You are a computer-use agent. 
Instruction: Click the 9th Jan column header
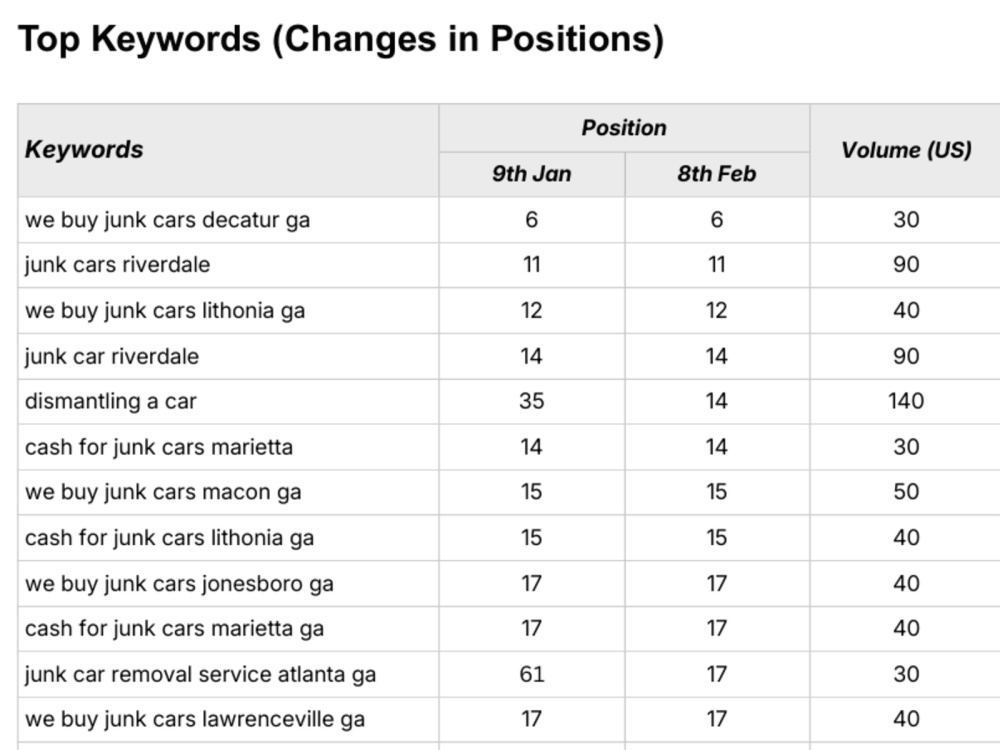point(532,174)
